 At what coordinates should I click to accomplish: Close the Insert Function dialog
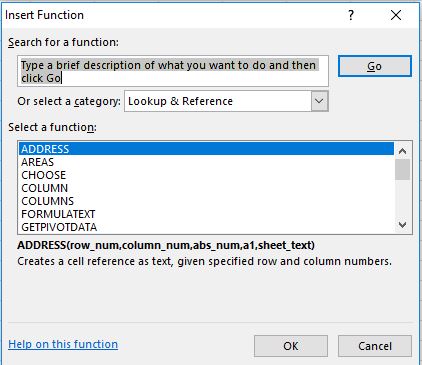396,15
